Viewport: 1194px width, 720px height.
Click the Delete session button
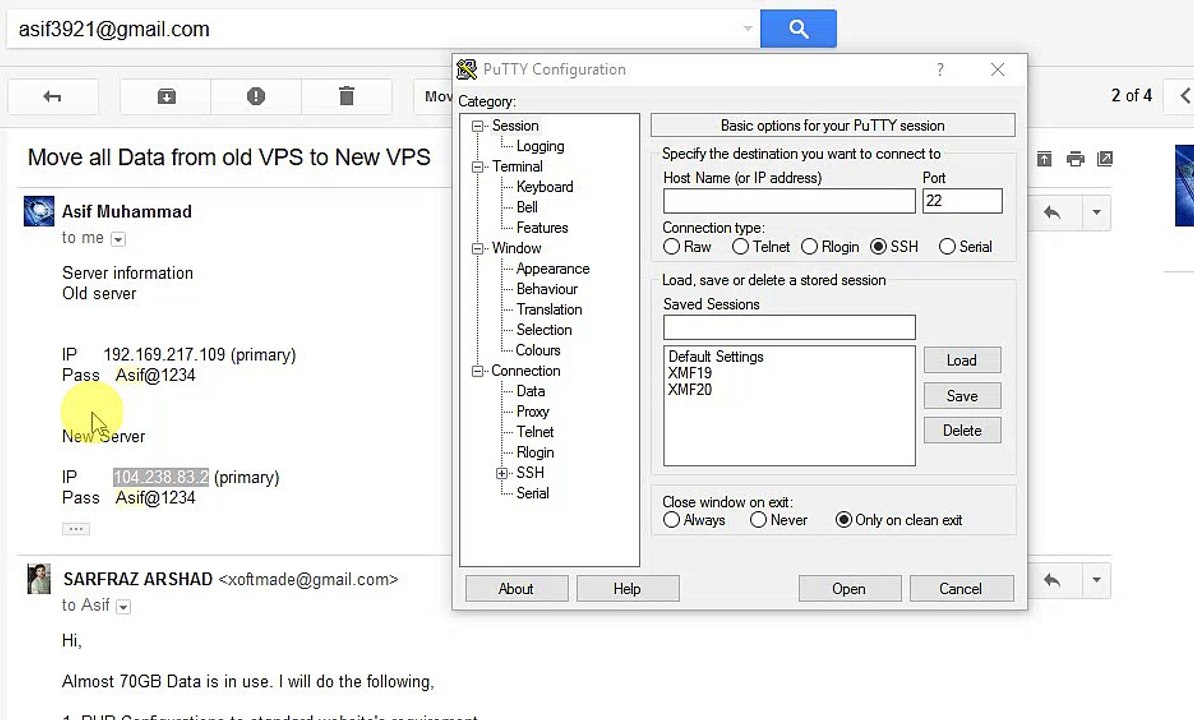tap(962, 431)
